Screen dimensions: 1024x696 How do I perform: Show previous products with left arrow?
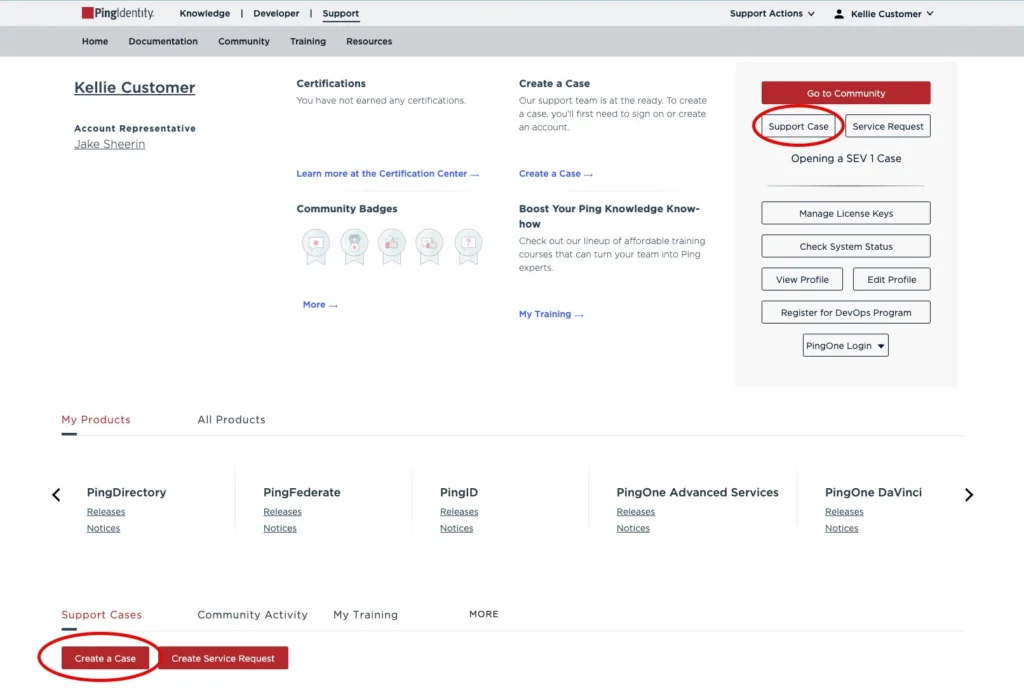tap(56, 495)
